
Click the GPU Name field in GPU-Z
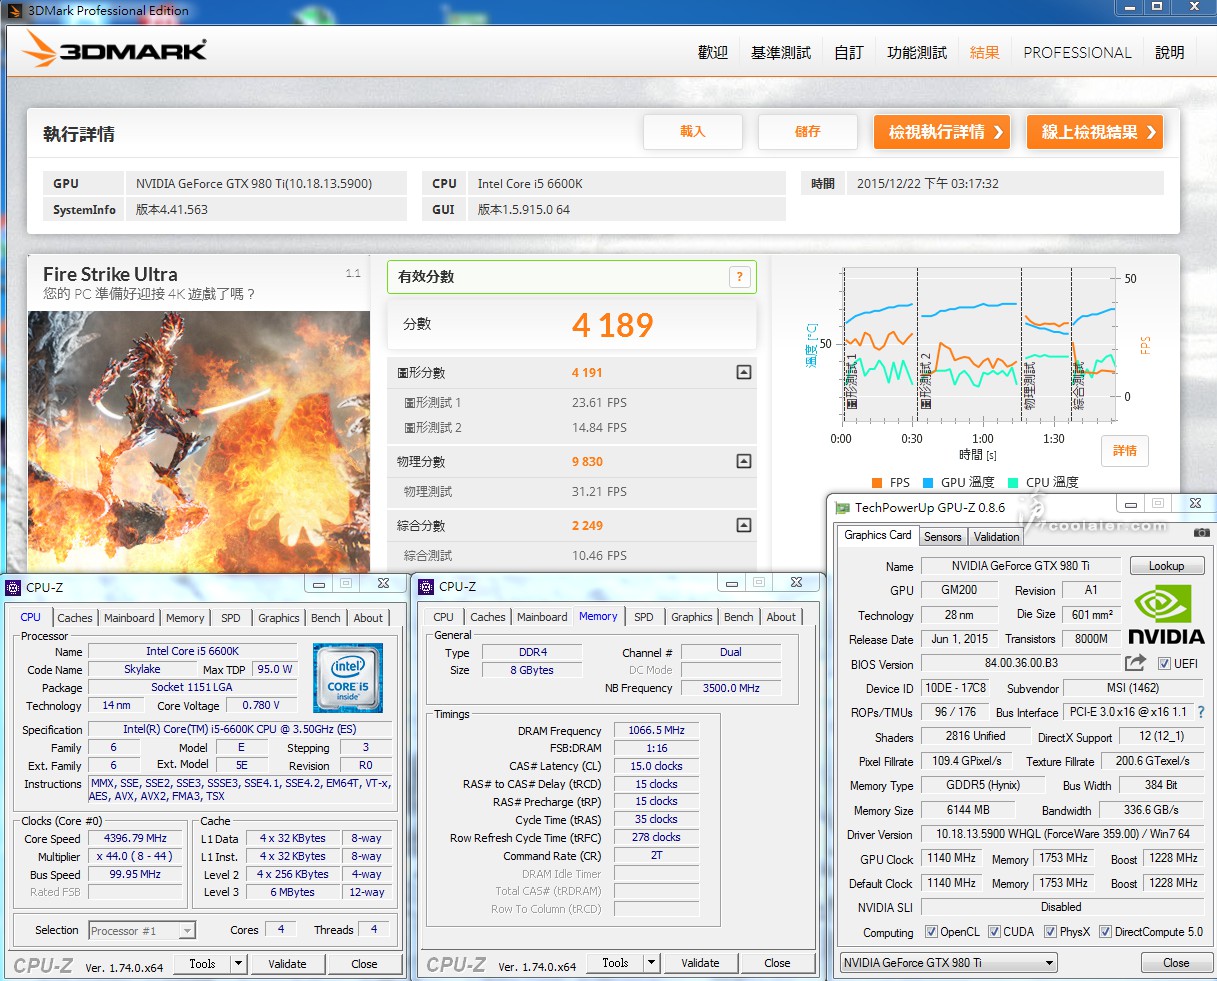pos(1020,566)
